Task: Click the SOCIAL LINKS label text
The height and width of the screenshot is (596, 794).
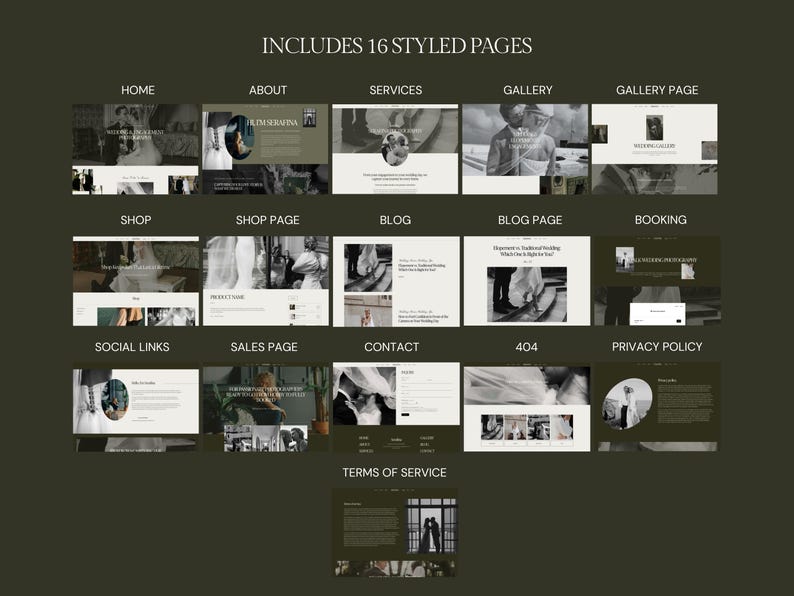Action: (132, 347)
